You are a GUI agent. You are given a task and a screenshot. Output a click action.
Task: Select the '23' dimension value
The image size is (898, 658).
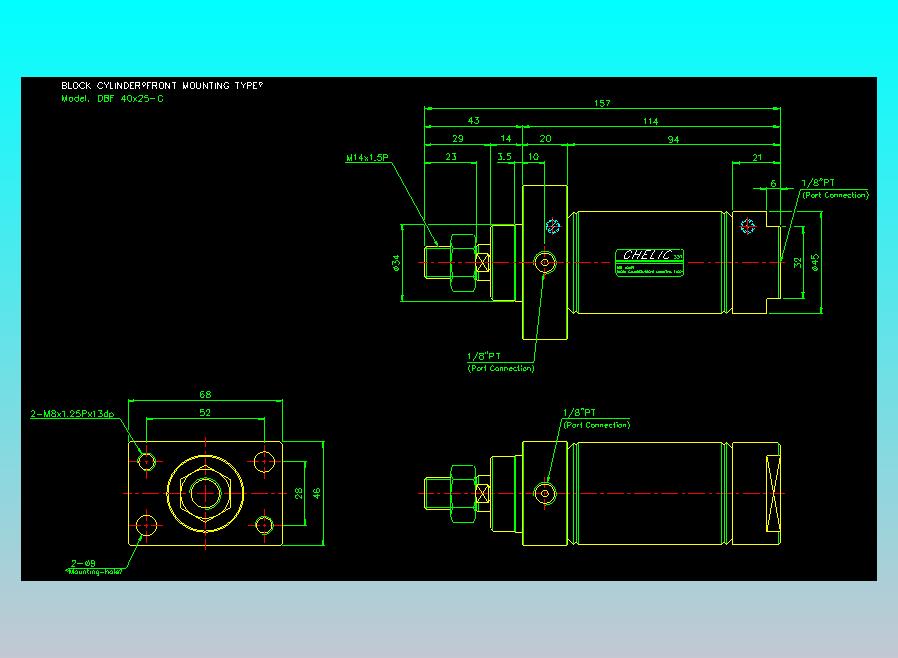[451, 156]
